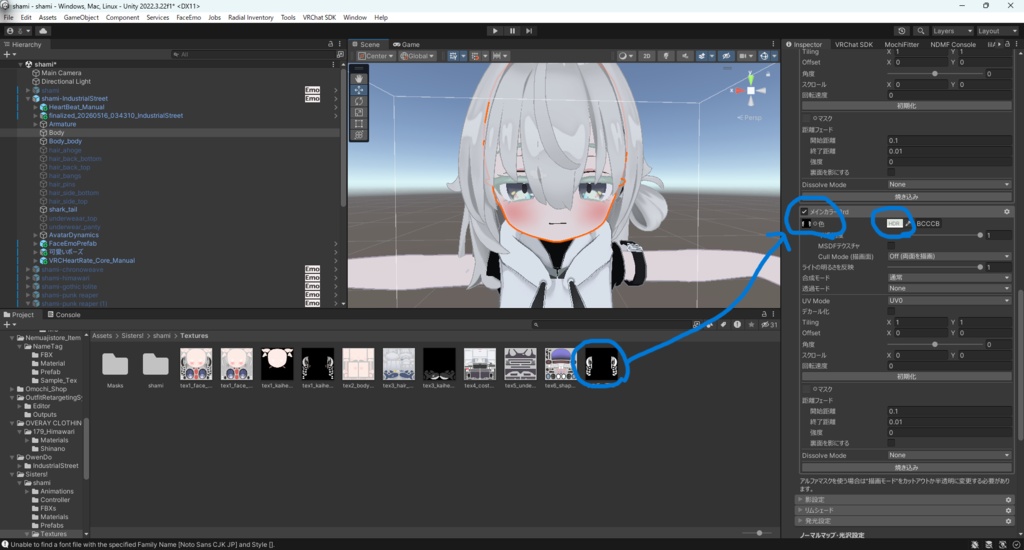Screen dimensions: 1024x550
Task: Toggle デカール化 checkbox
Action: [x=891, y=312]
